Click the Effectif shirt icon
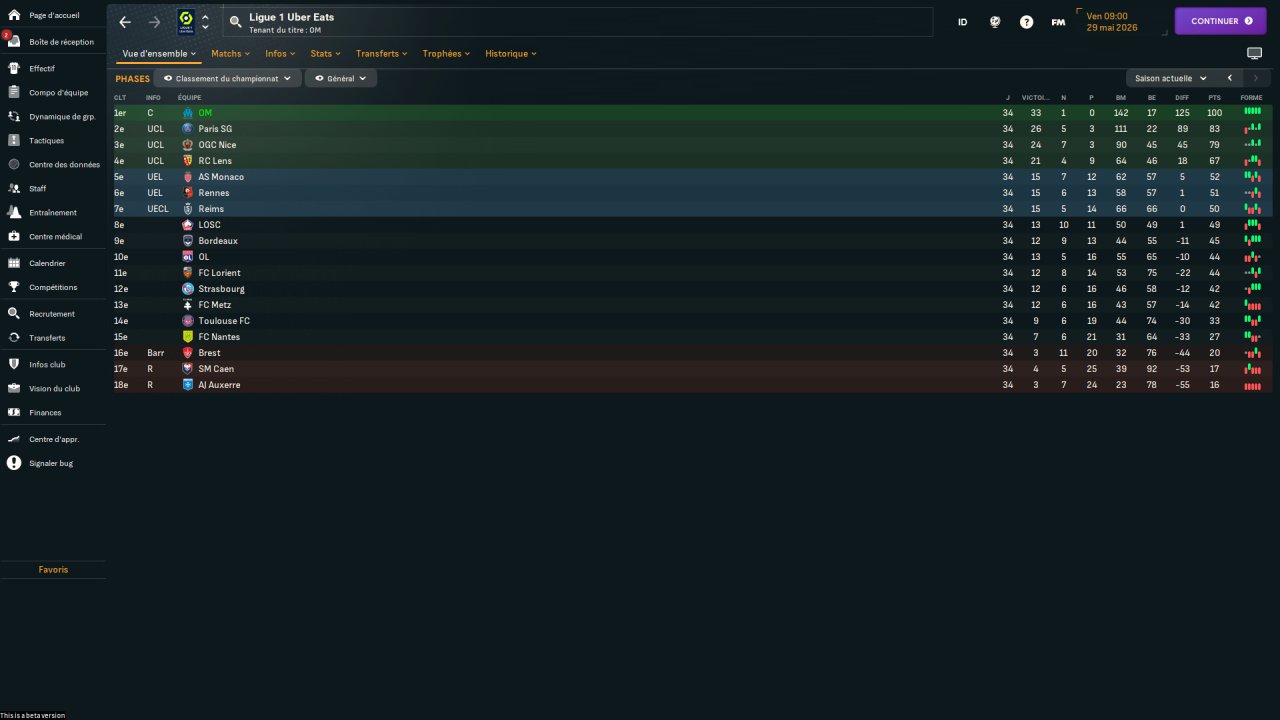Screen dimensions: 1280x720 [14, 69]
